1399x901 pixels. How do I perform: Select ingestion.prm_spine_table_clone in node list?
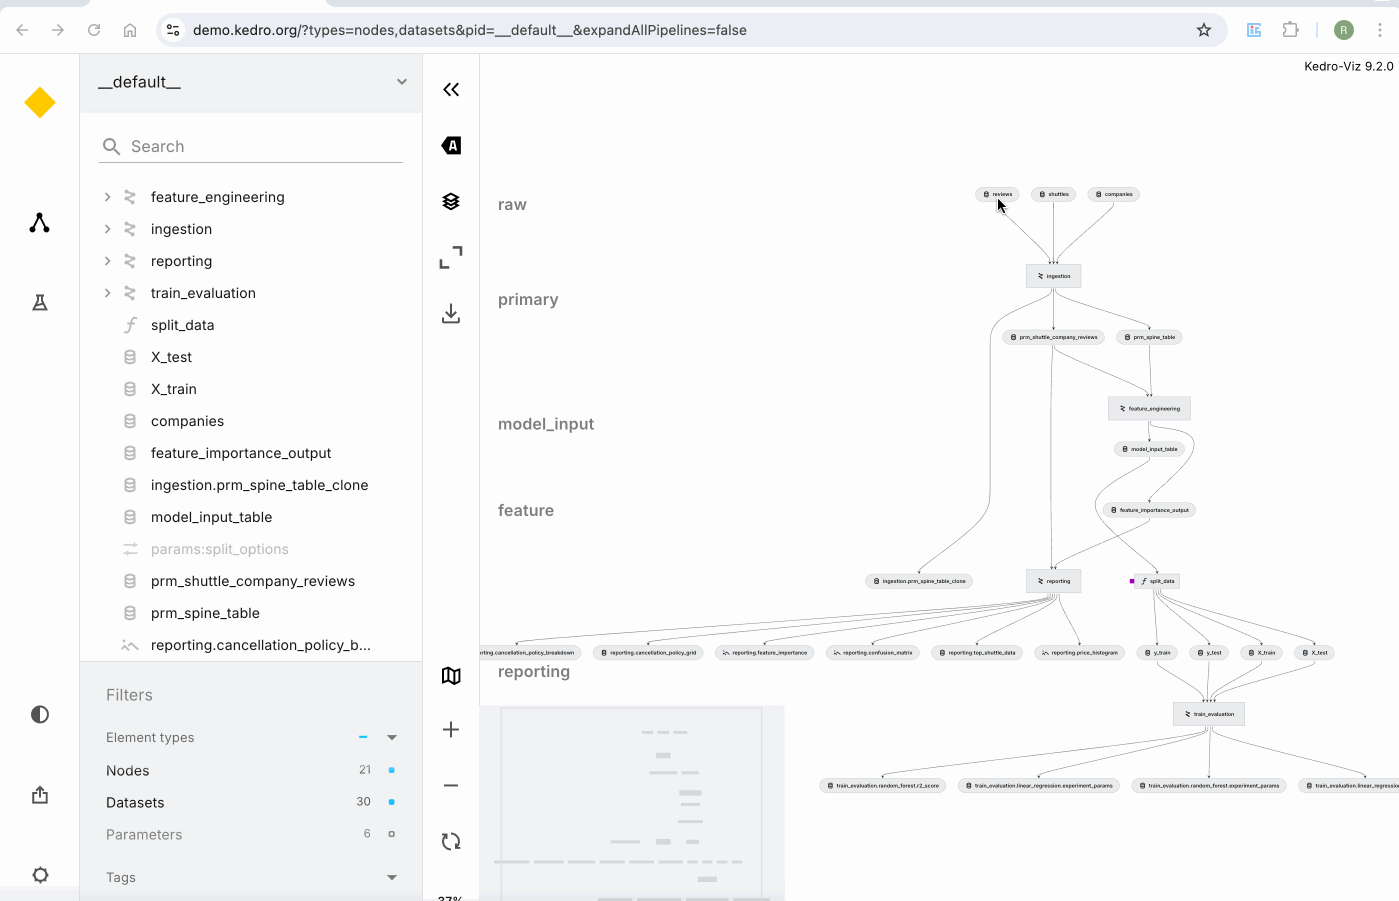259,485
